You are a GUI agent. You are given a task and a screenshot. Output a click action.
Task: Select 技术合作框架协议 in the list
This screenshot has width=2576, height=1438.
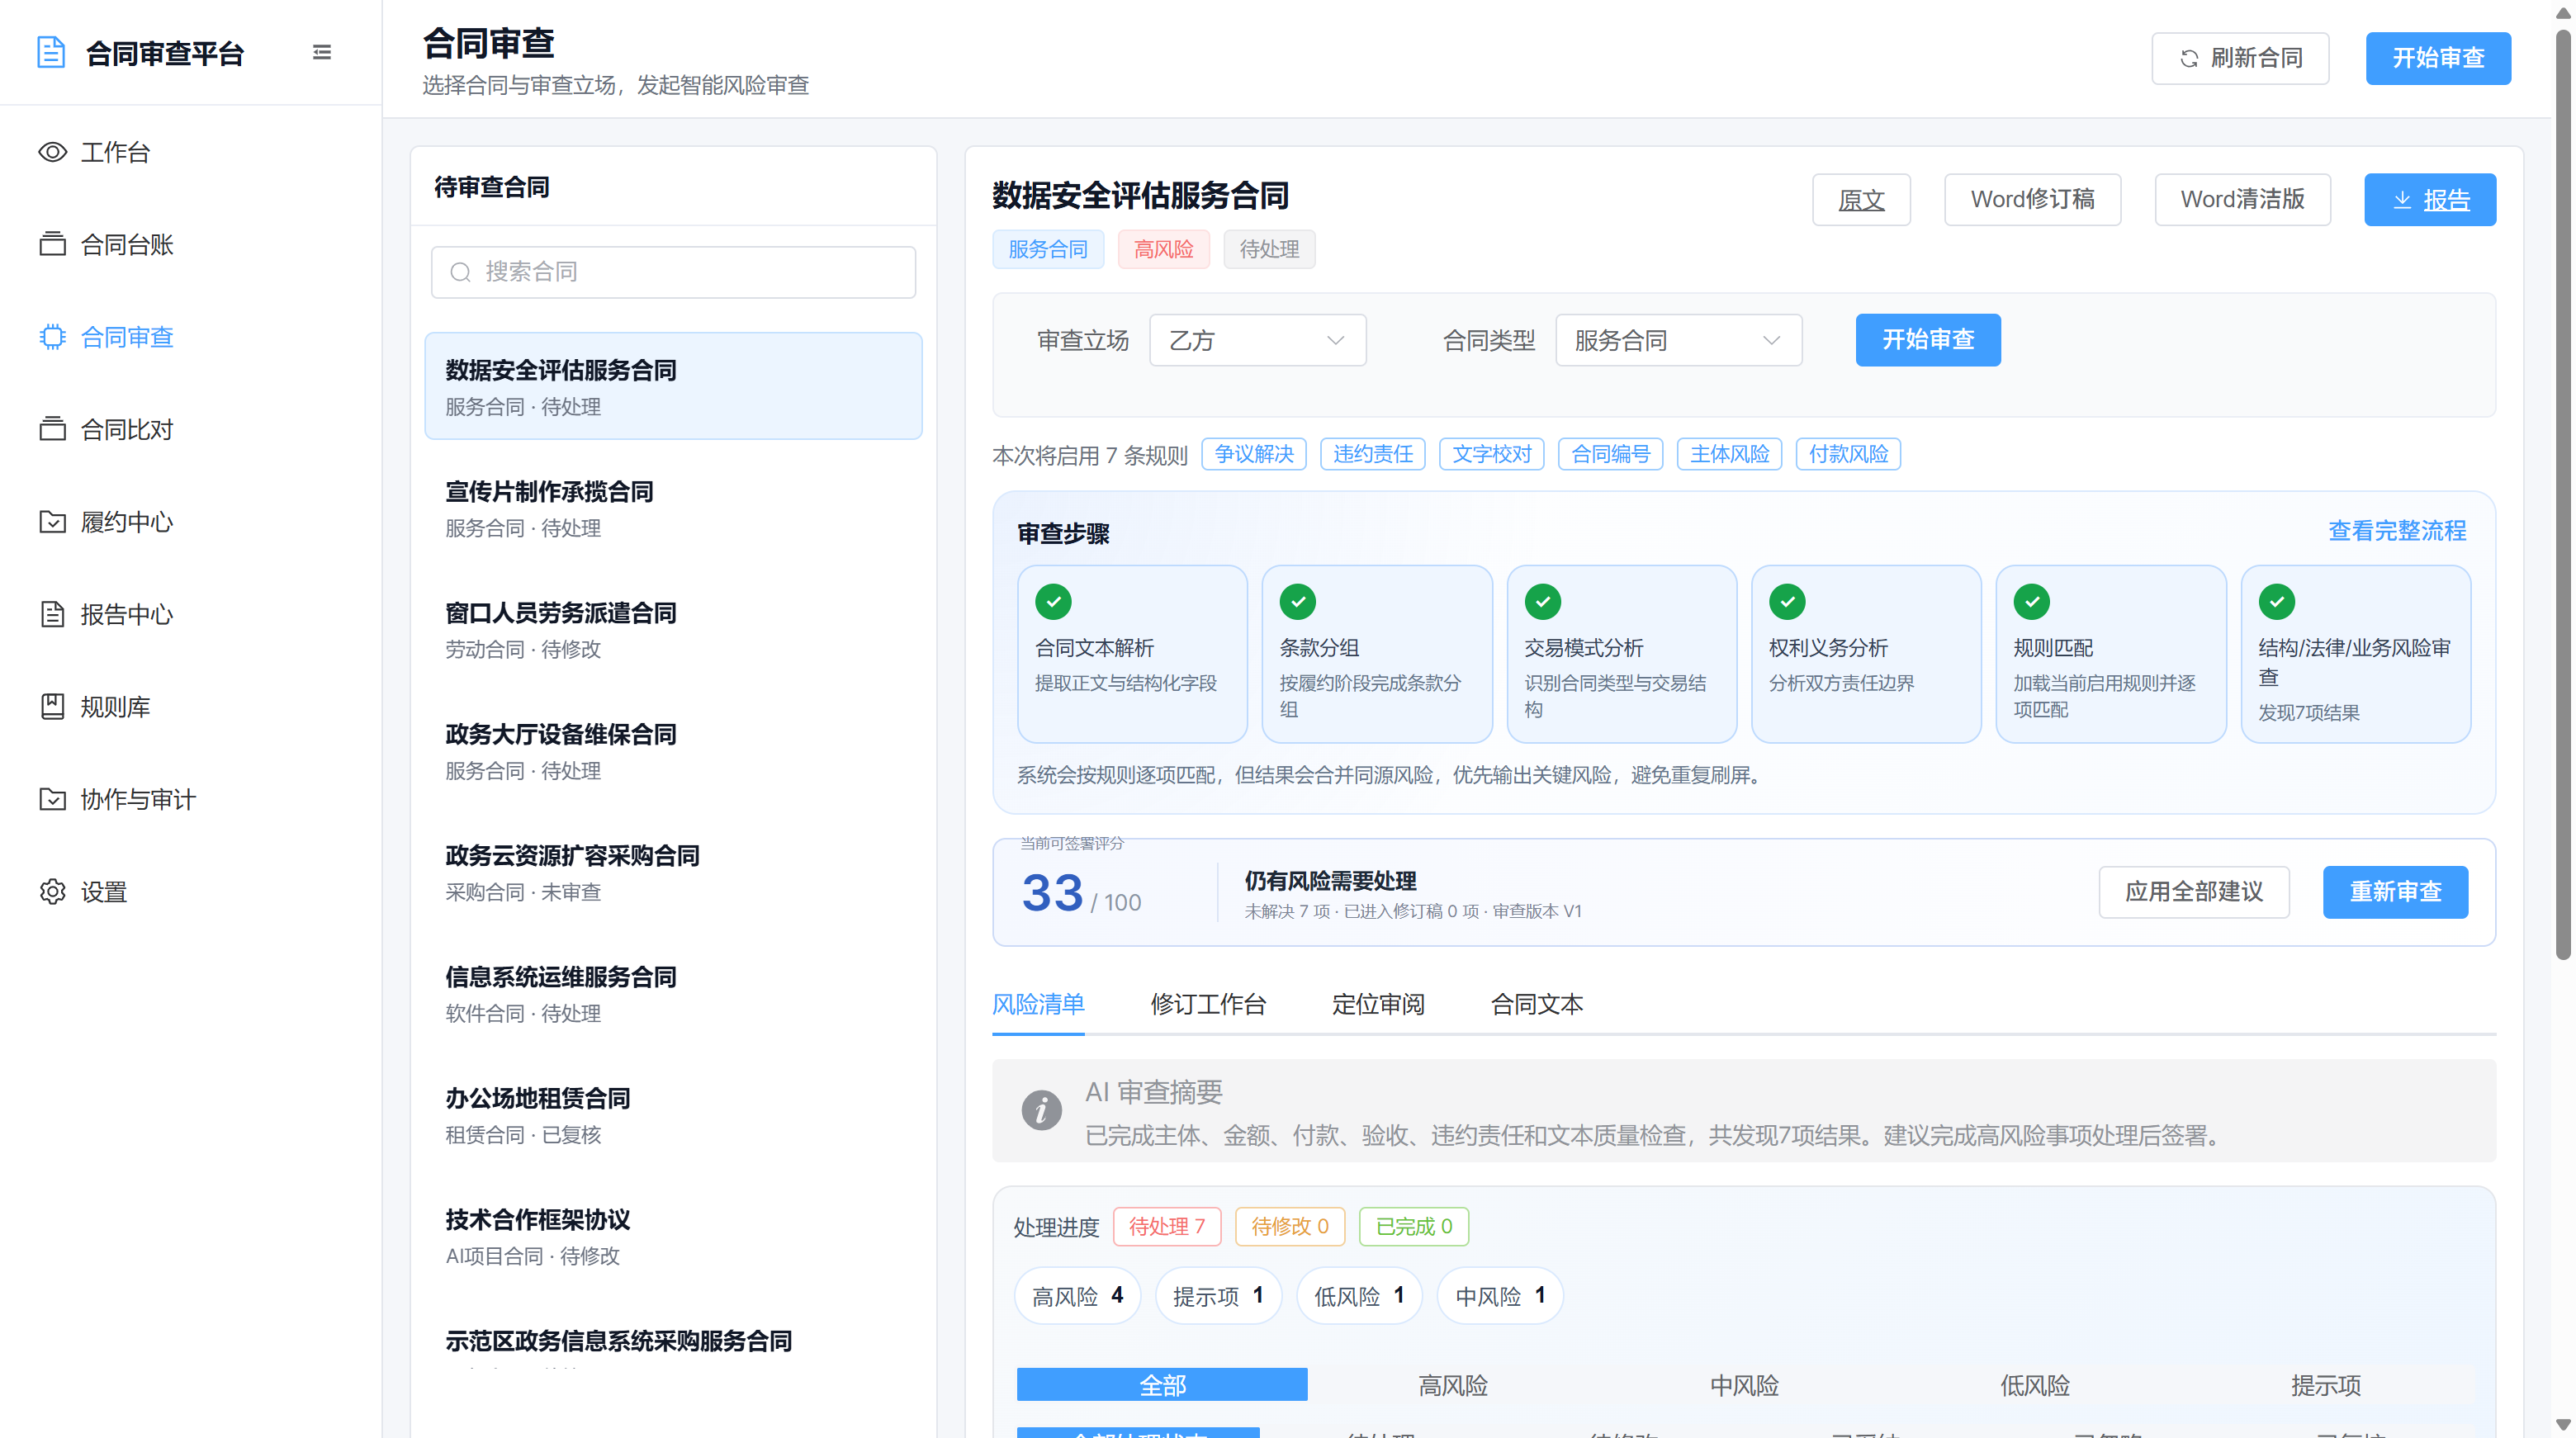tap(673, 1235)
